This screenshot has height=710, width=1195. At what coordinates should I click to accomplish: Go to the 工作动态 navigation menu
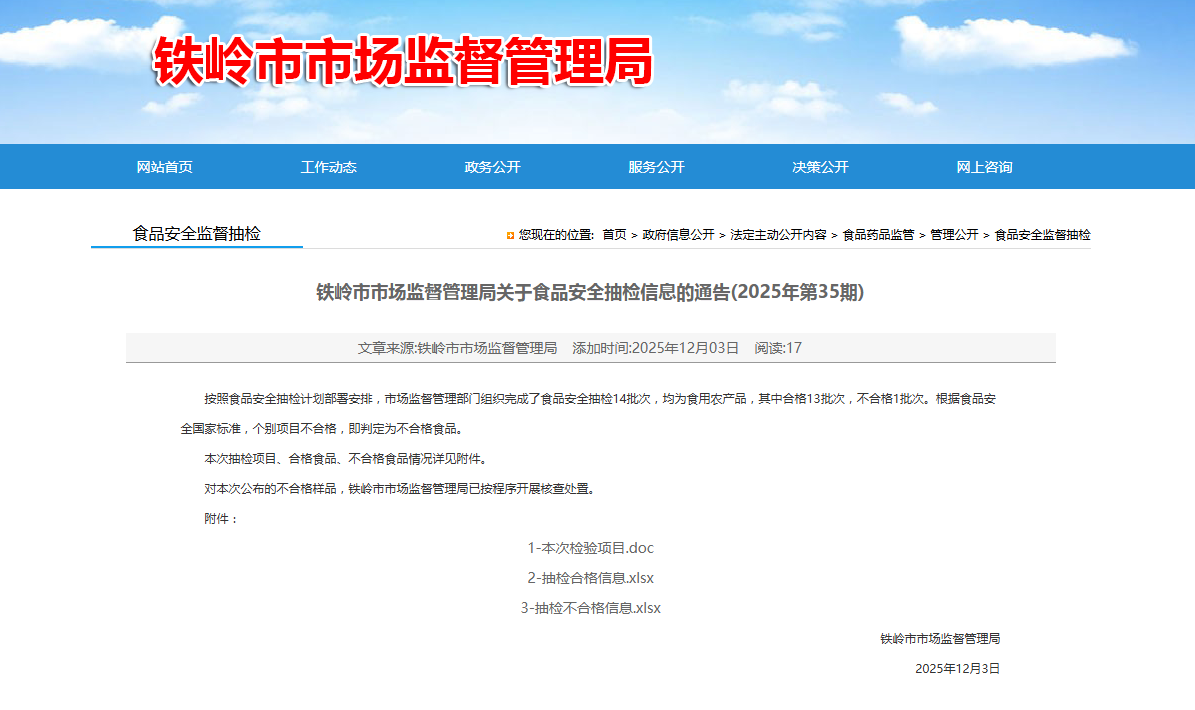(329, 167)
